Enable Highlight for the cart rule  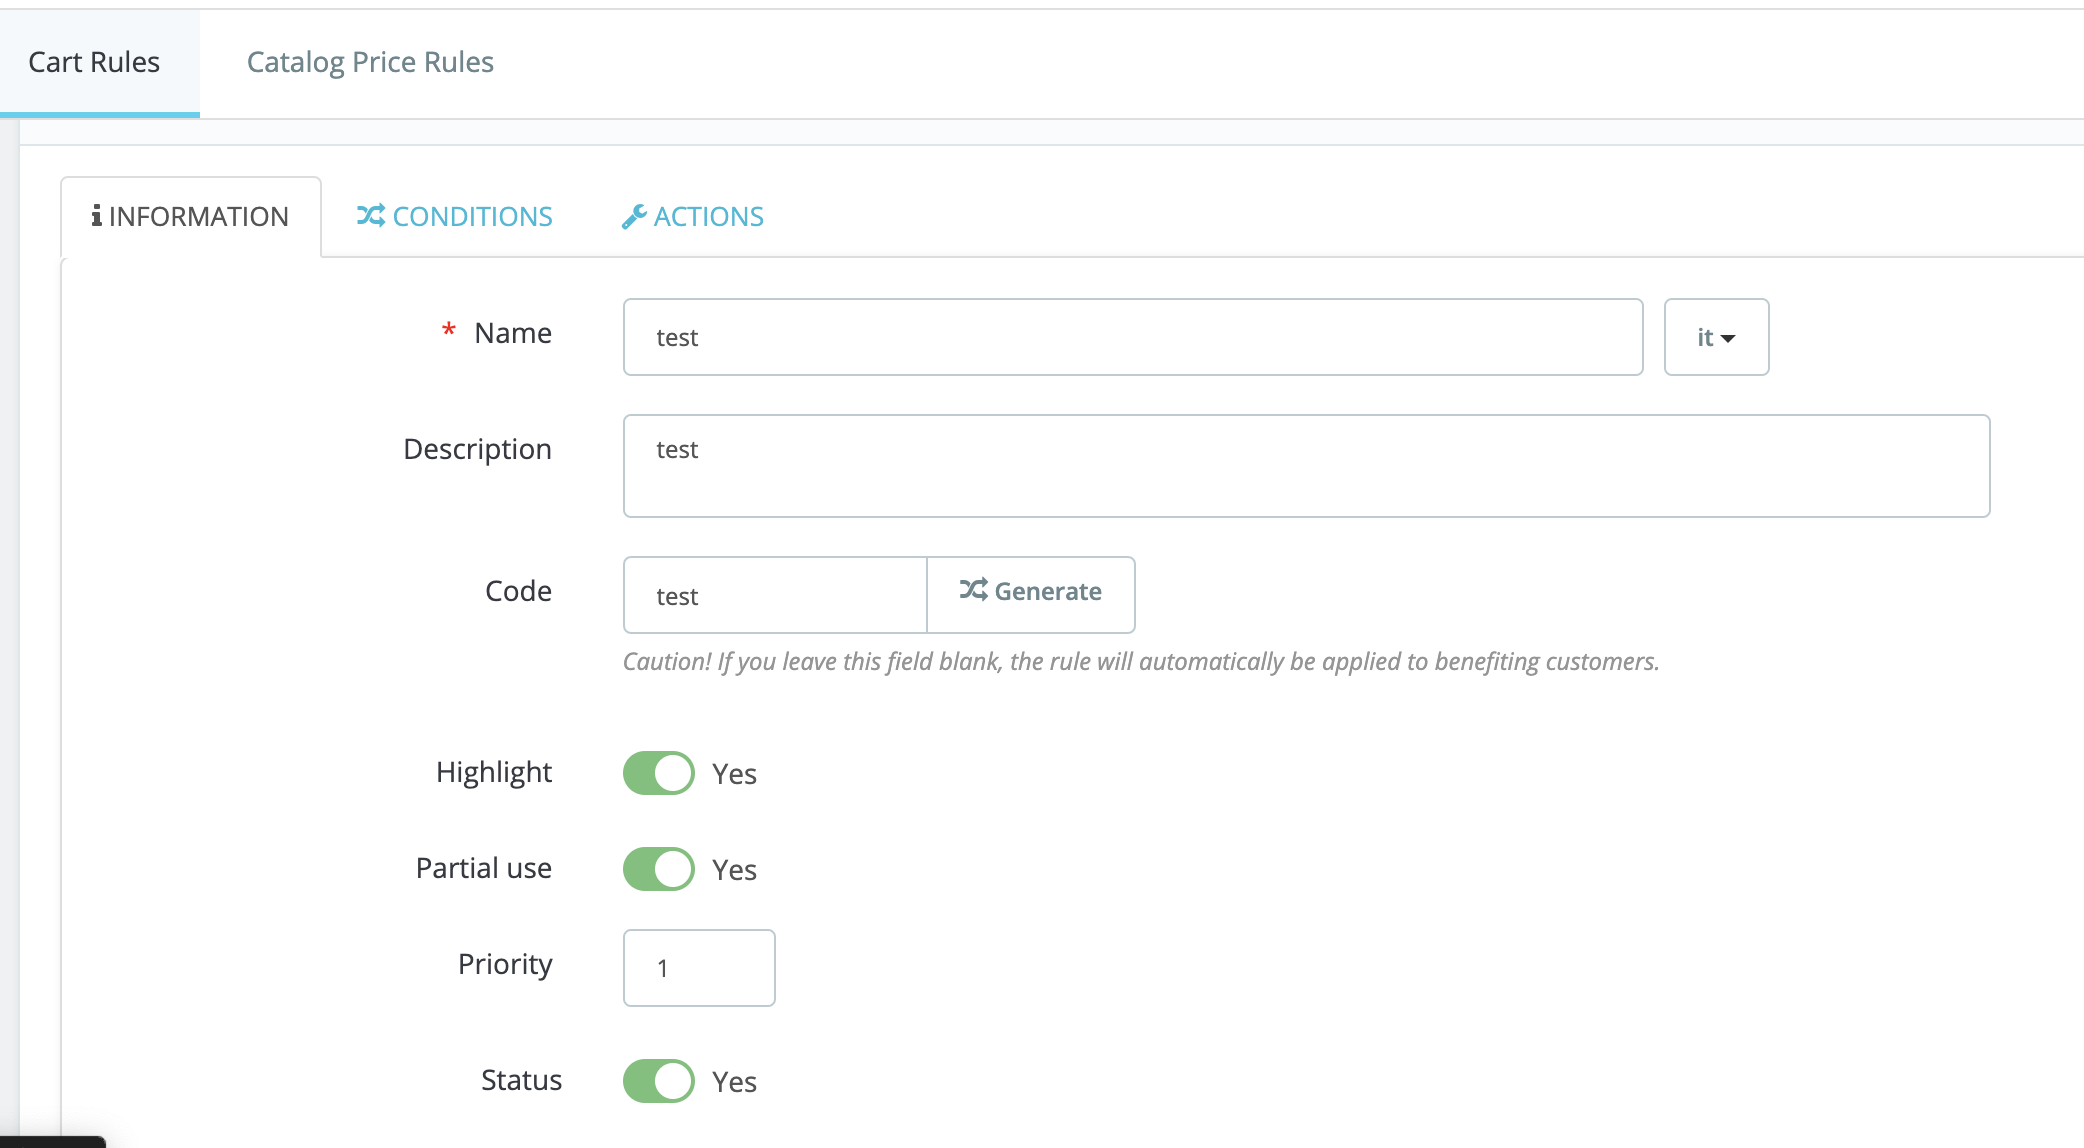pos(658,772)
